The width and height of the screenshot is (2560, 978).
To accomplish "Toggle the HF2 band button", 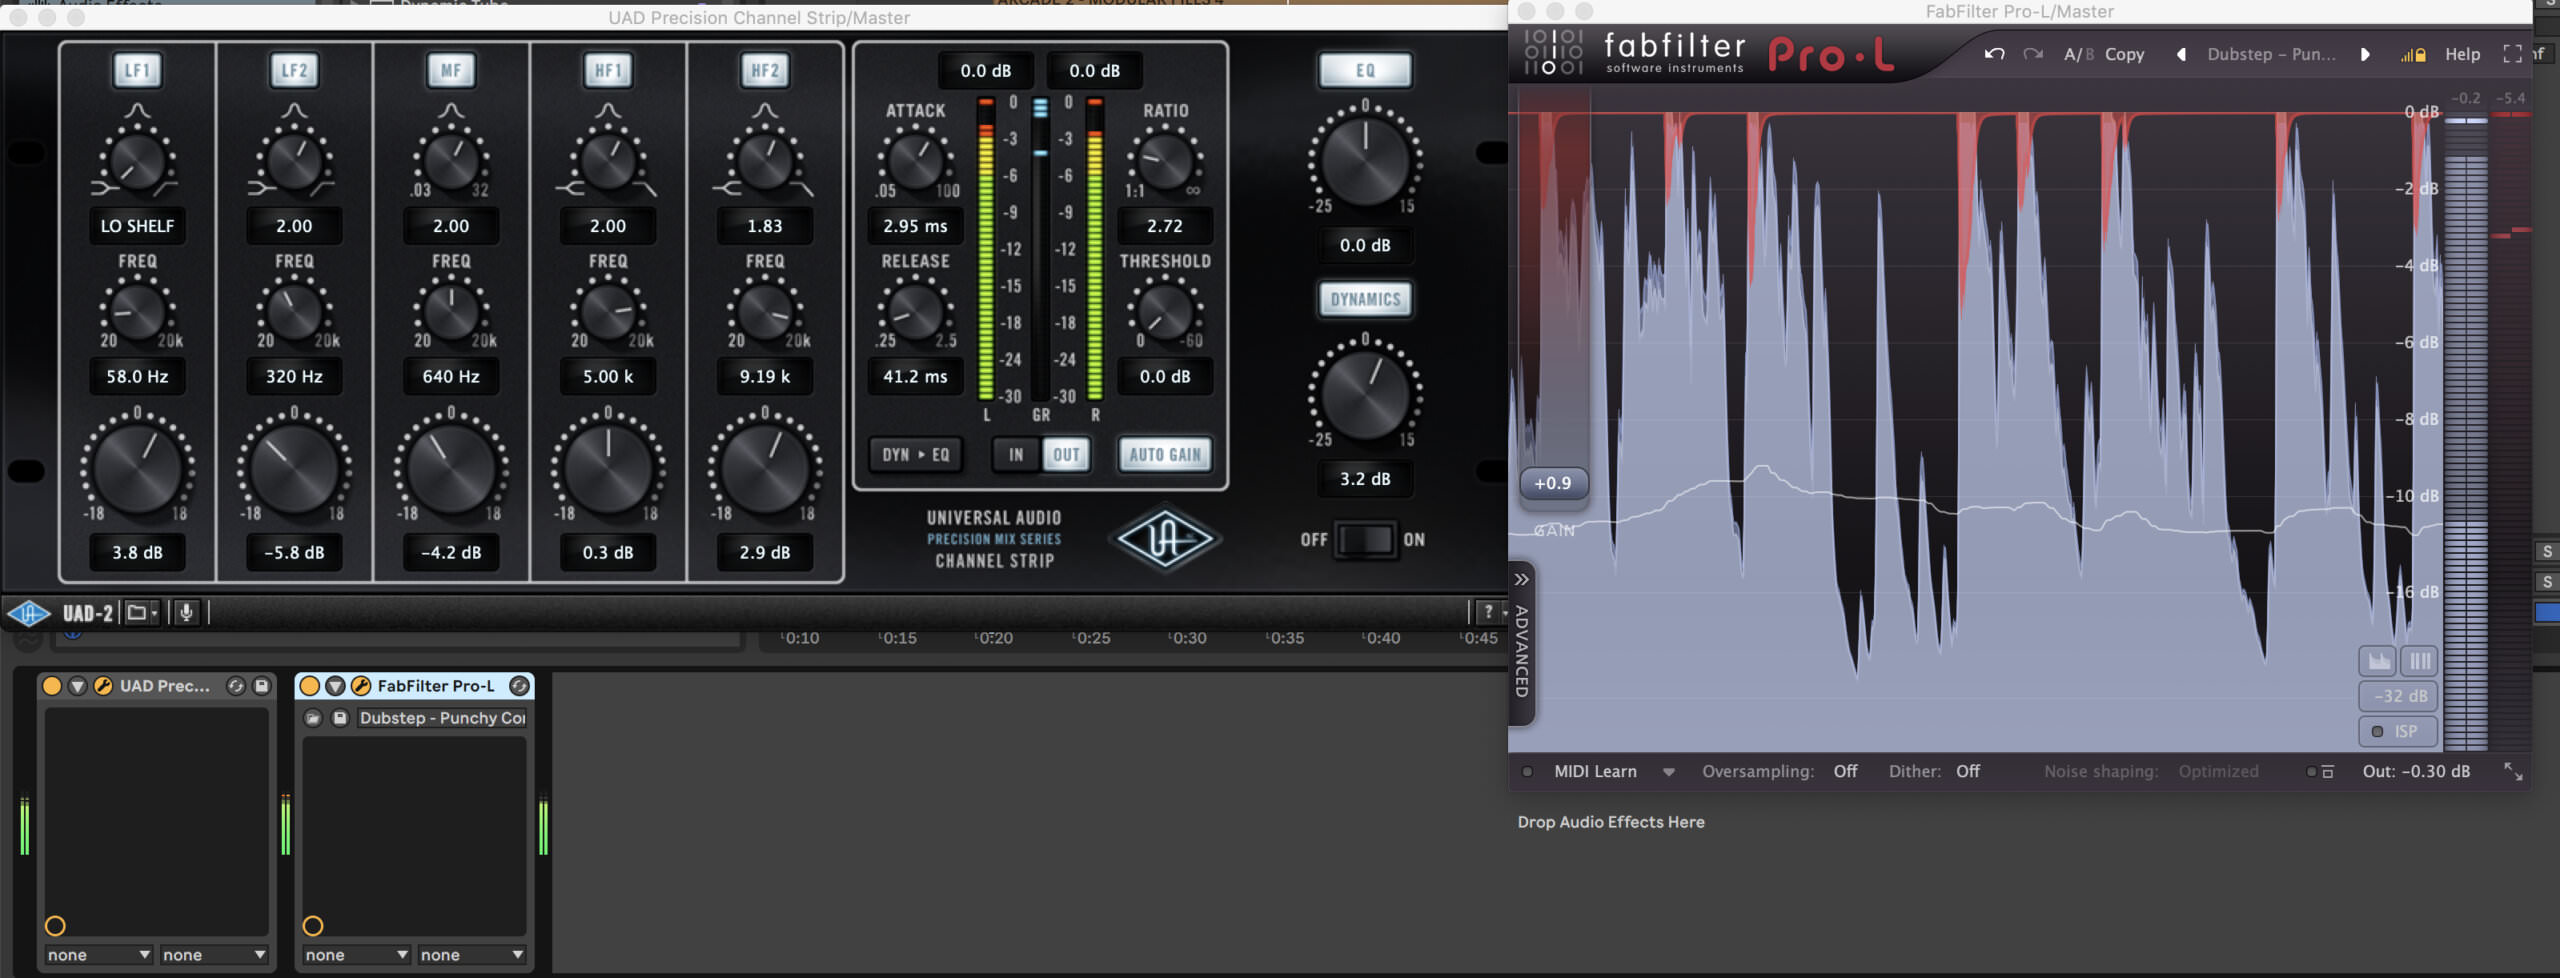I will click(x=765, y=70).
